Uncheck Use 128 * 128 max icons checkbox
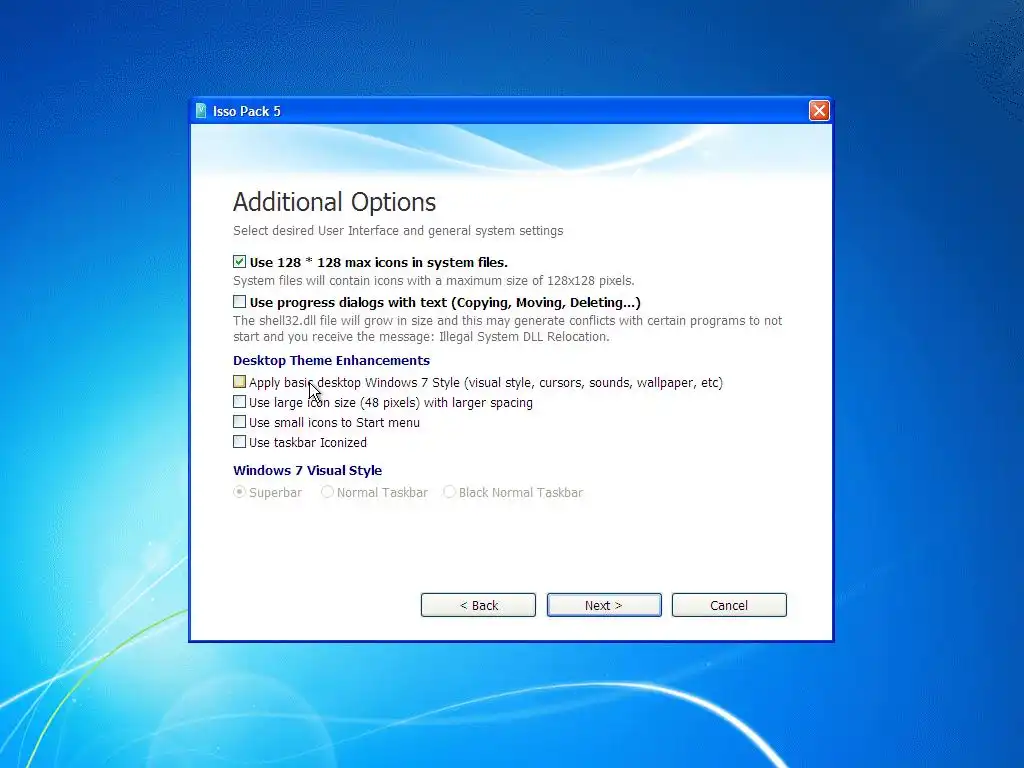Screen dimensions: 1024x768 click(x=240, y=262)
